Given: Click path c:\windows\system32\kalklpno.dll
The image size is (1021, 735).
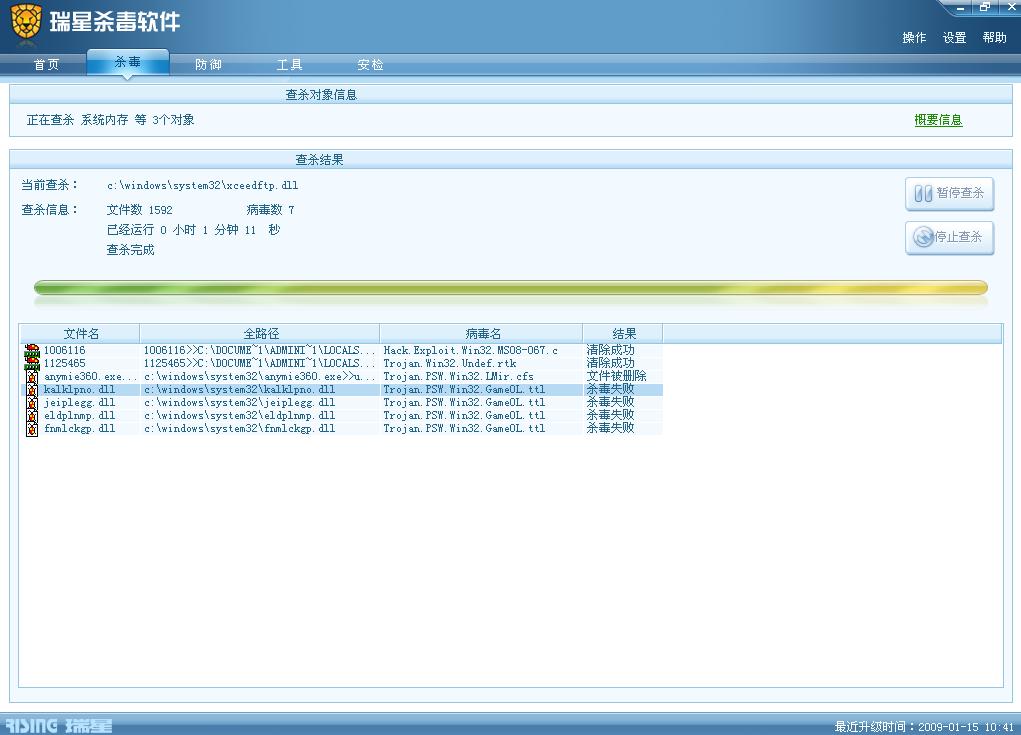Looking at the screenshot, I should click(240, 389).
